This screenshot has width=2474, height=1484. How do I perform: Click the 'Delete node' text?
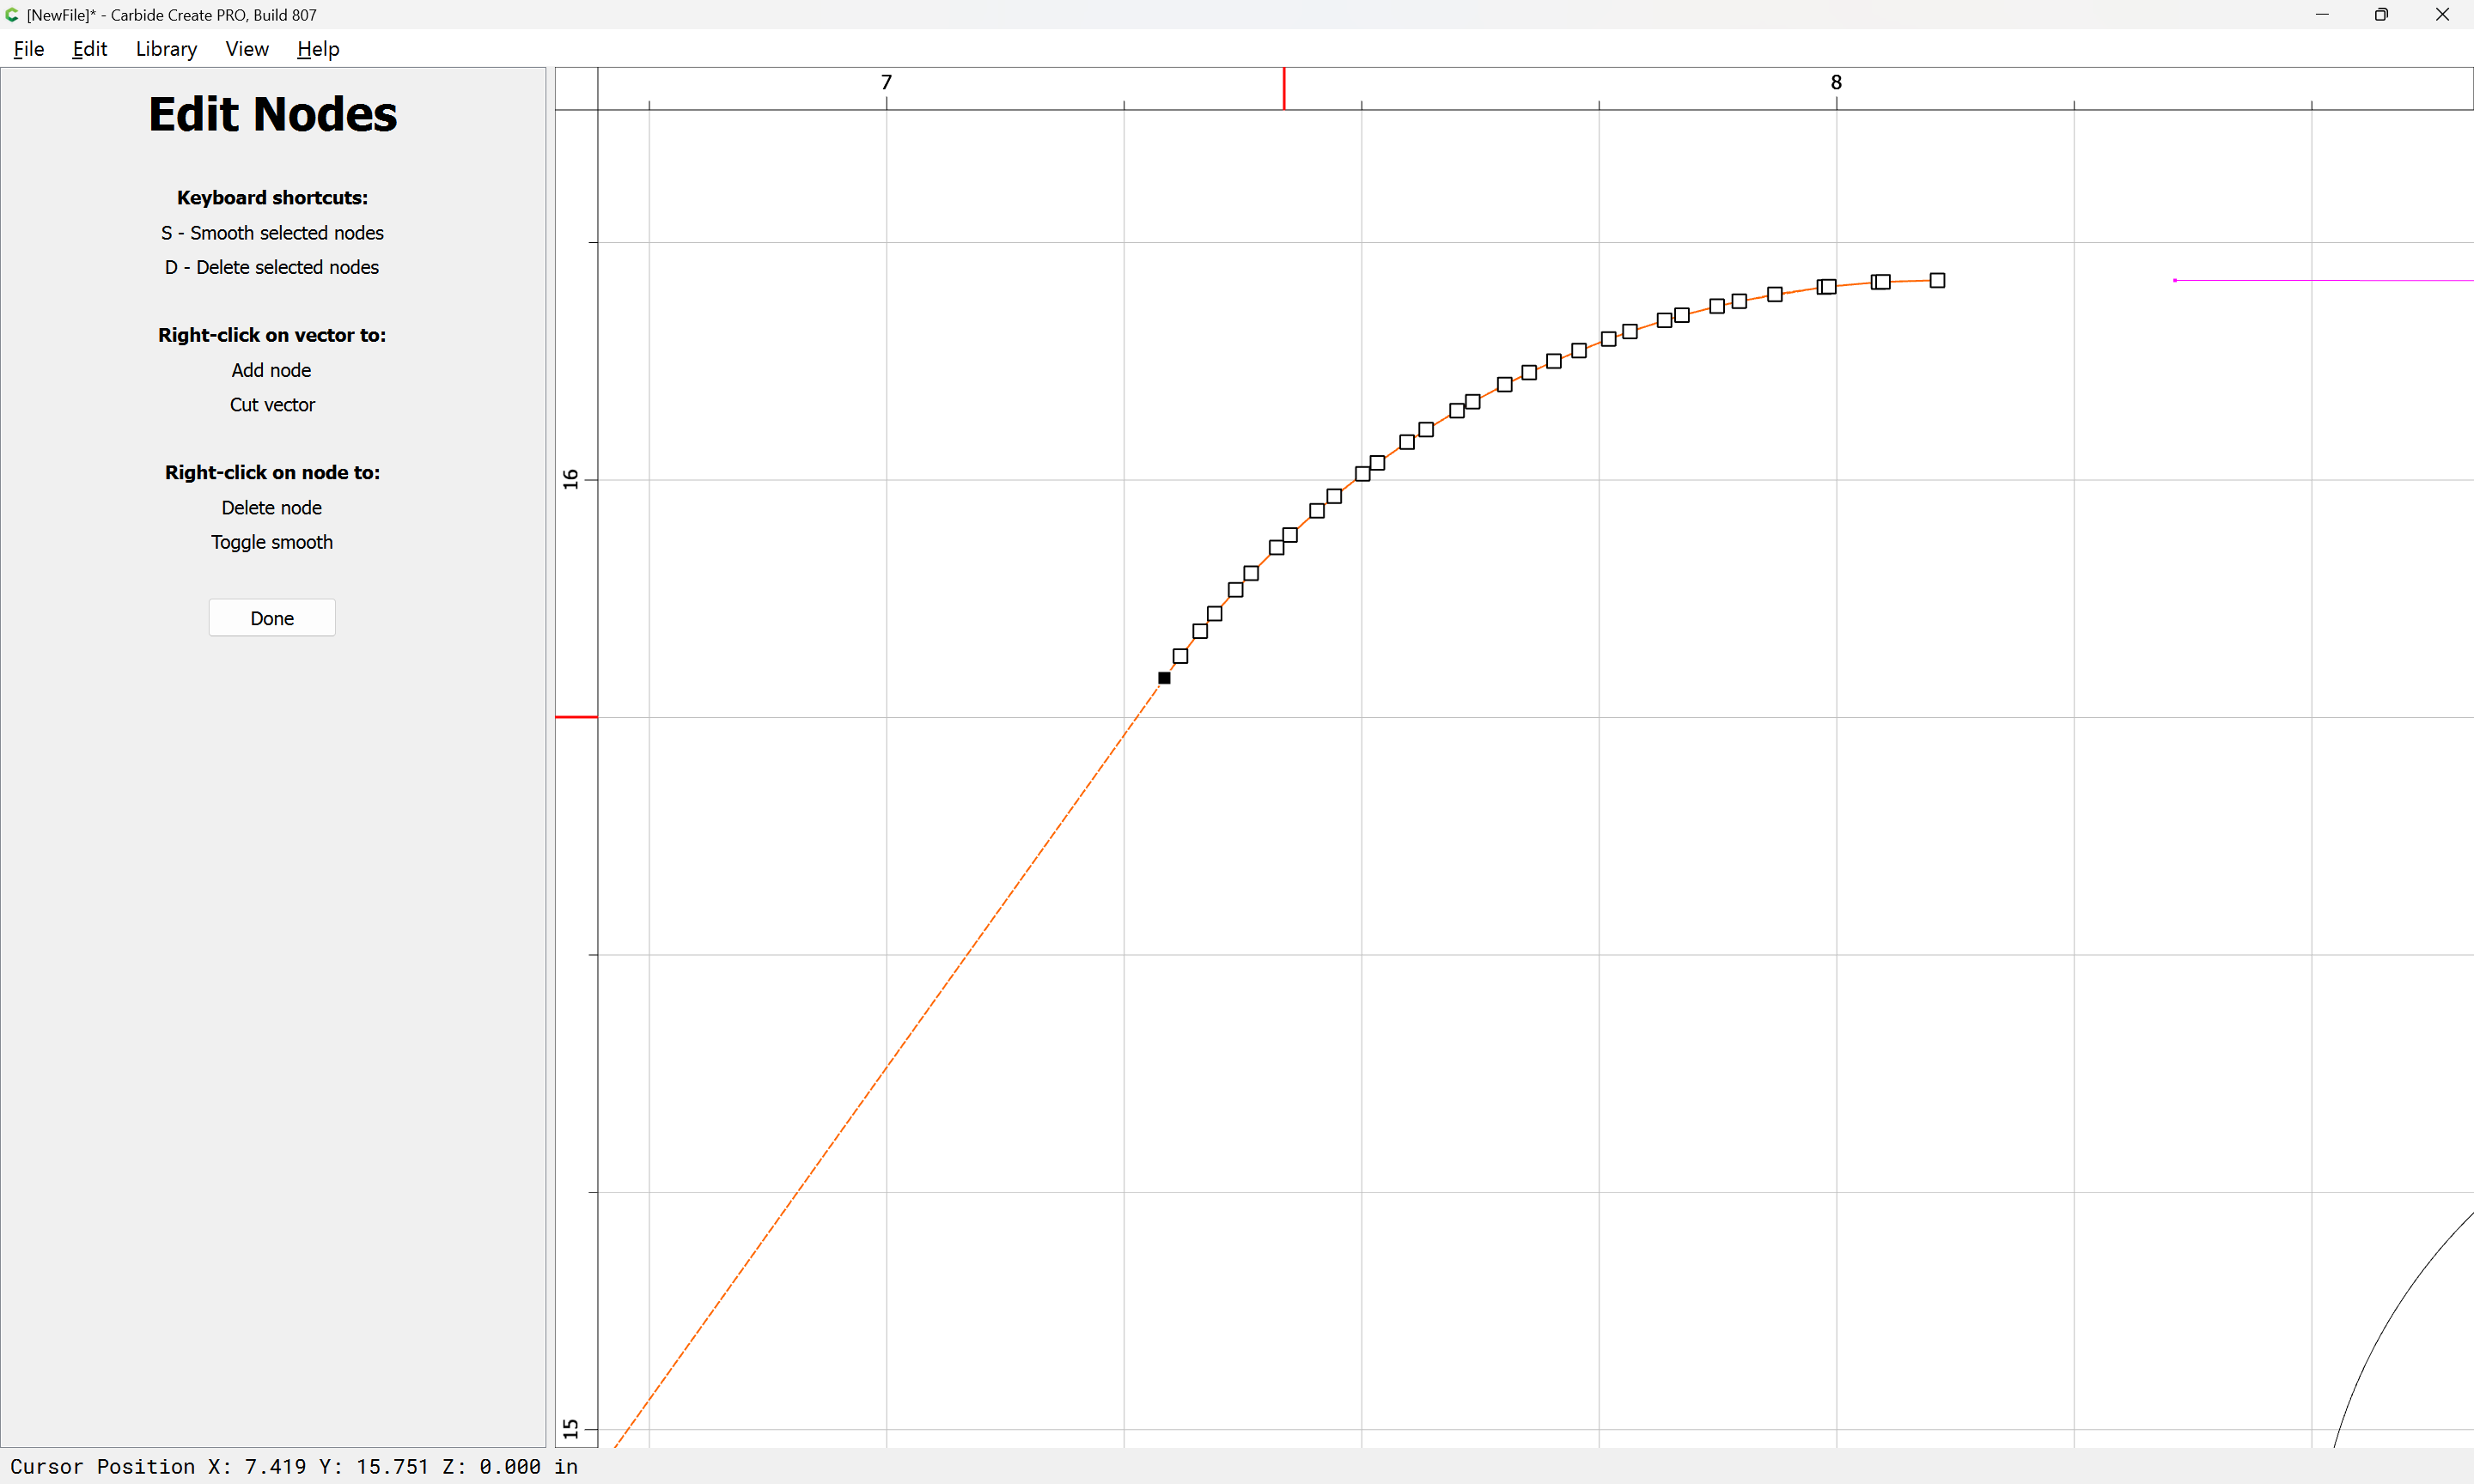pos(271,508)
